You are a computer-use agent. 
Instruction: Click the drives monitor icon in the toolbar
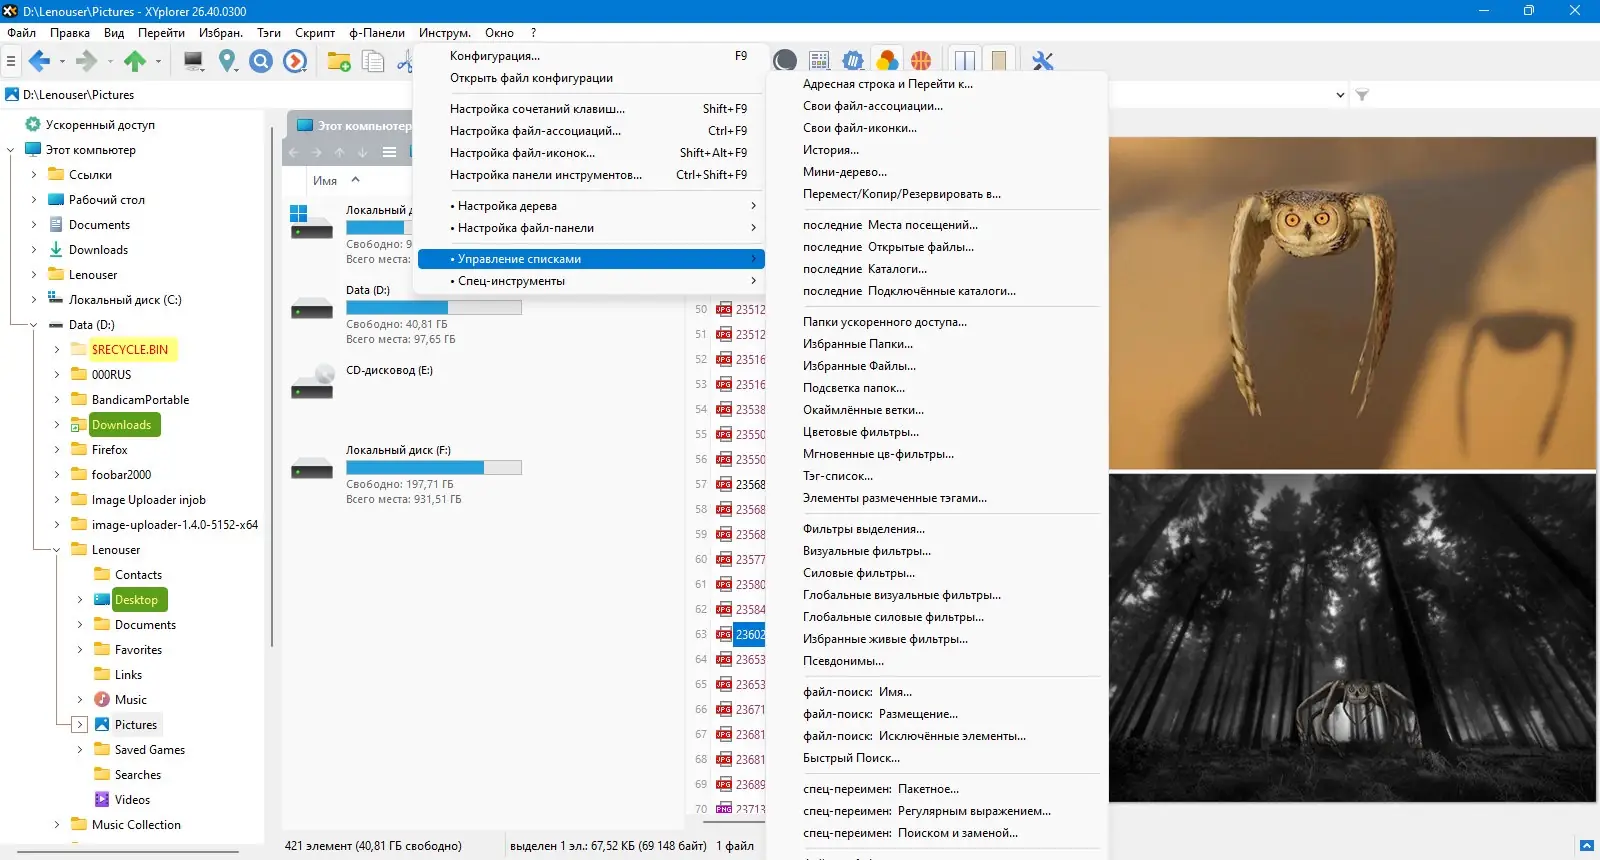(x=194, y=62)
